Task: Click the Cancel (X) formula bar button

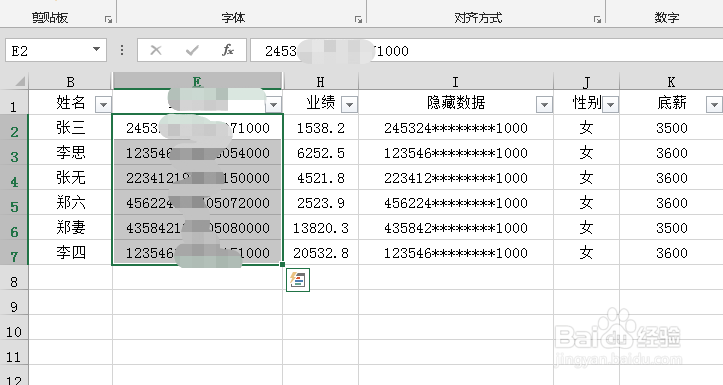Action: click(x=156, y=50)
